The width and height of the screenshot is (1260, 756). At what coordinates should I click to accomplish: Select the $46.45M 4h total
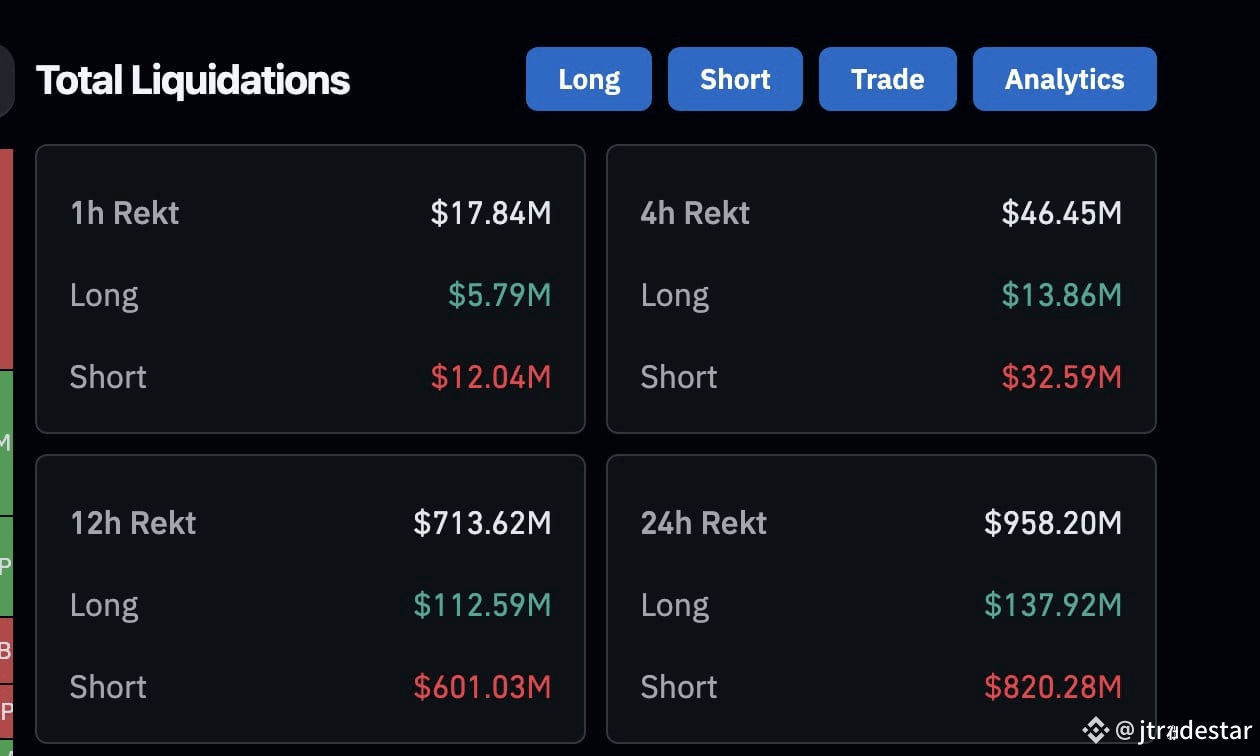tap(1061, 213)
